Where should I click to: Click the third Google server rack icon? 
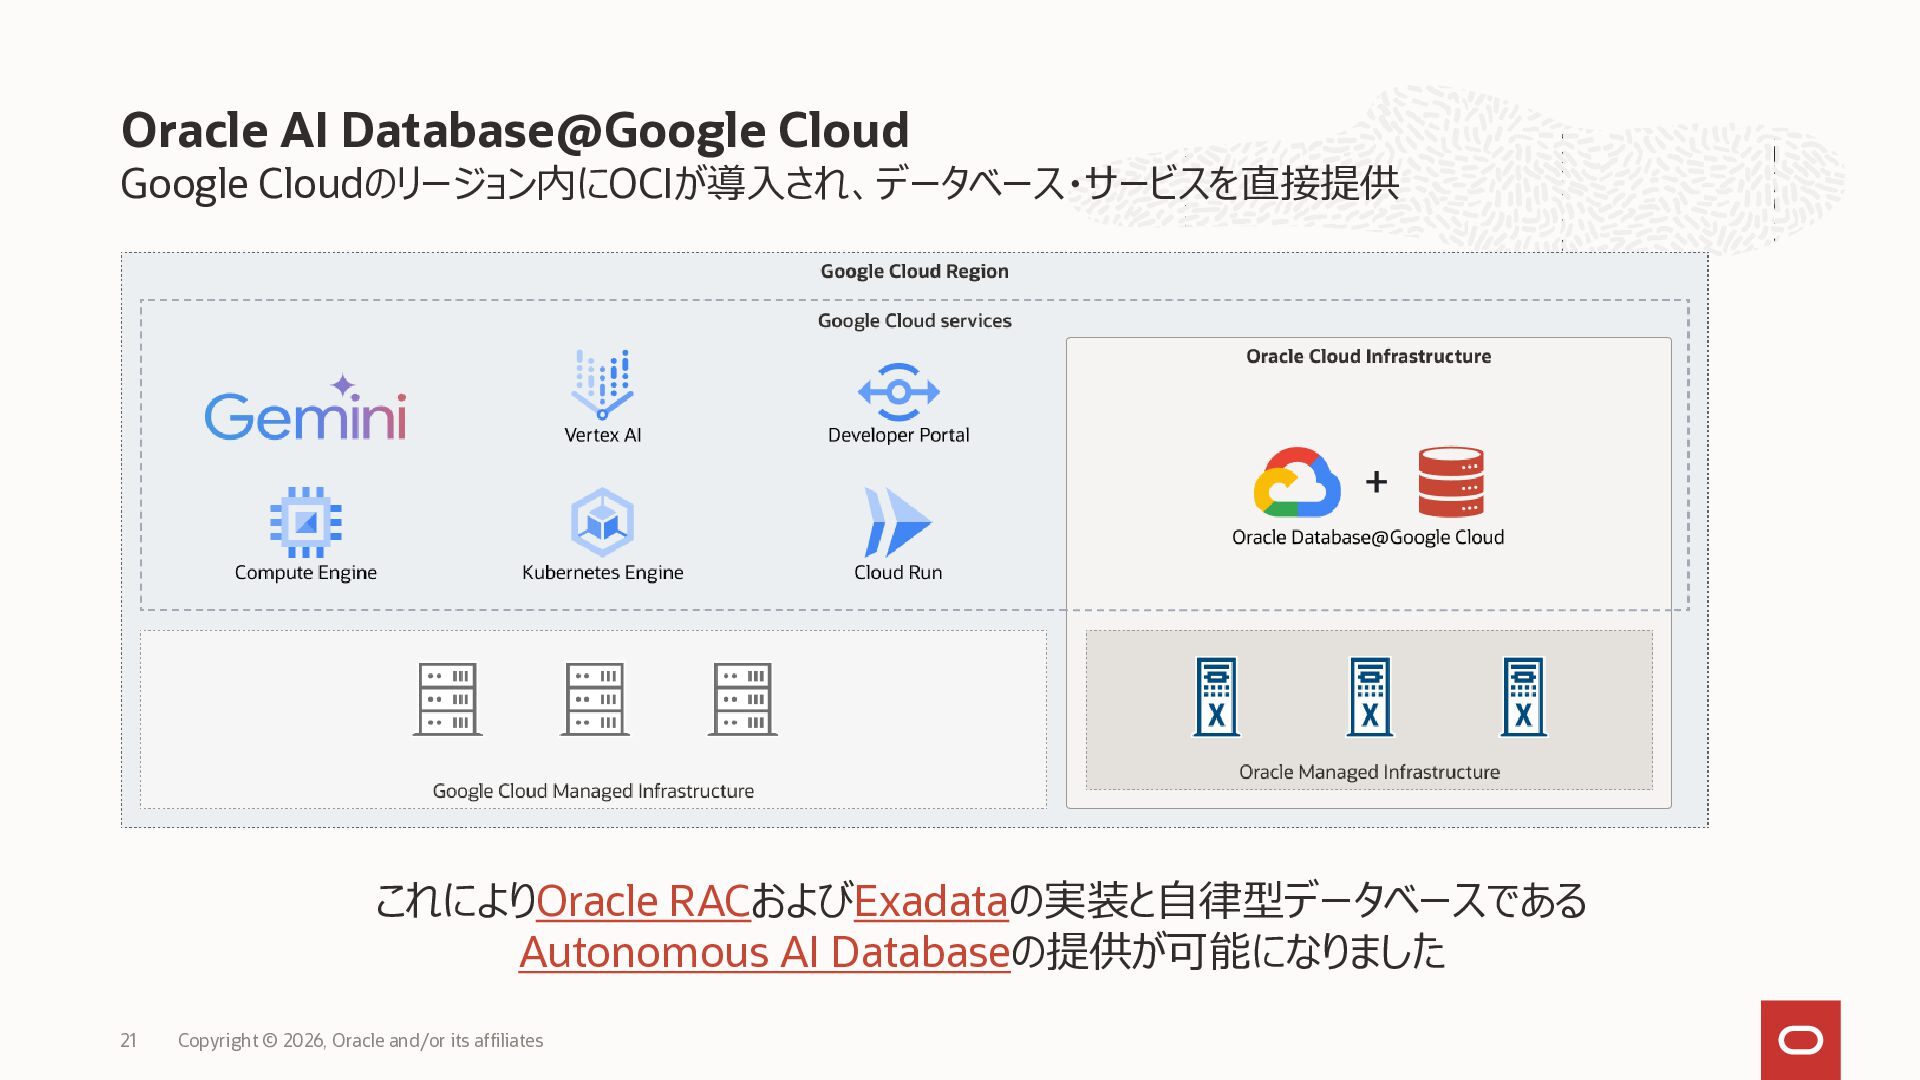[743, 699]
